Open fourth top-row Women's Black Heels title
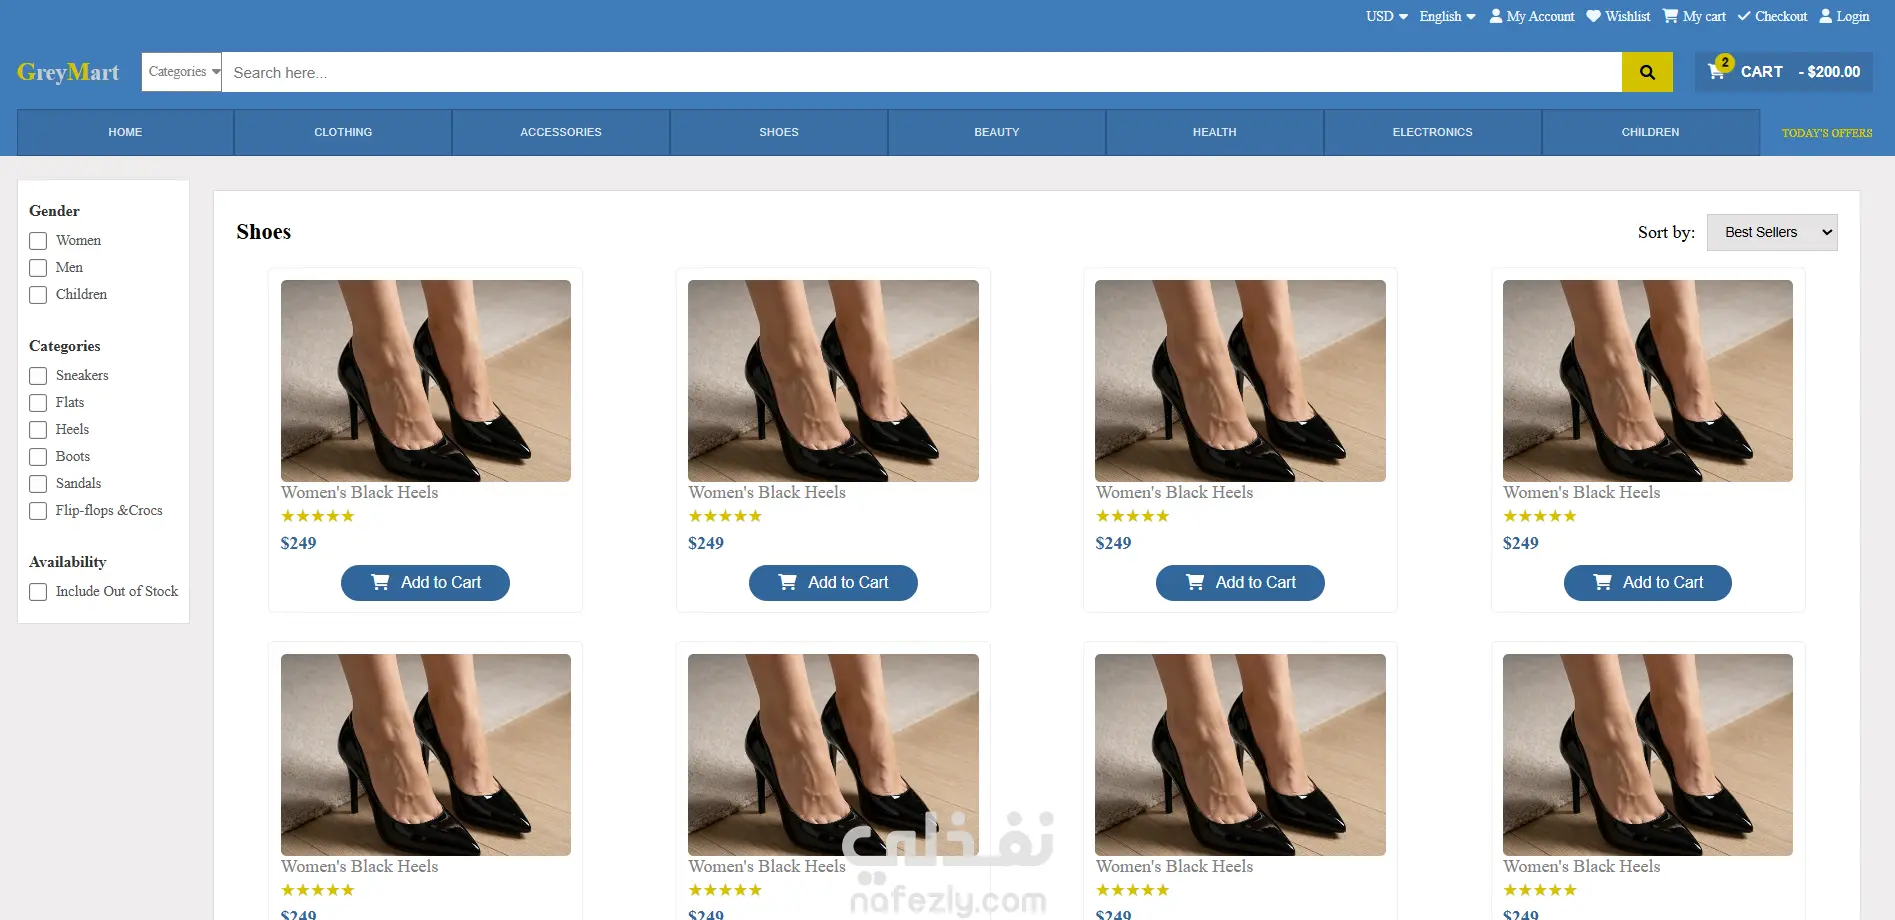The image size is (1895, 920). point(1582,493)
